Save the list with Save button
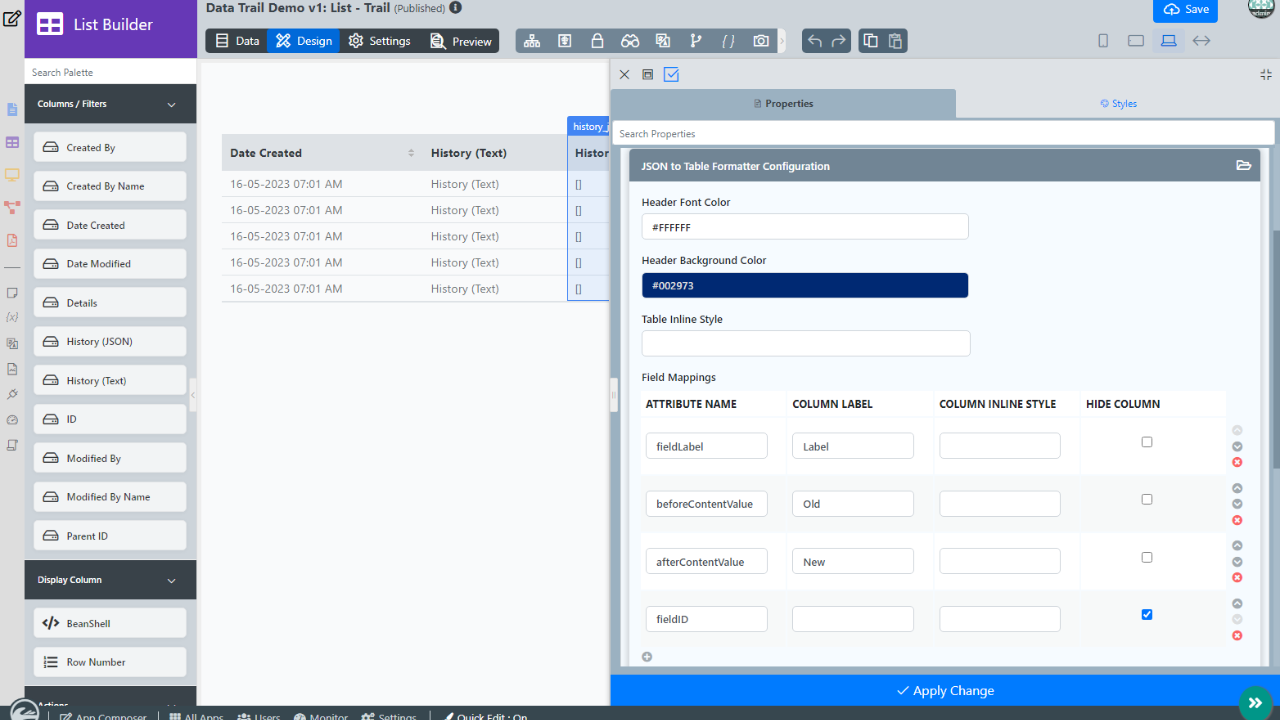The image size is (1280, 720). click(x=1185, y=9)
